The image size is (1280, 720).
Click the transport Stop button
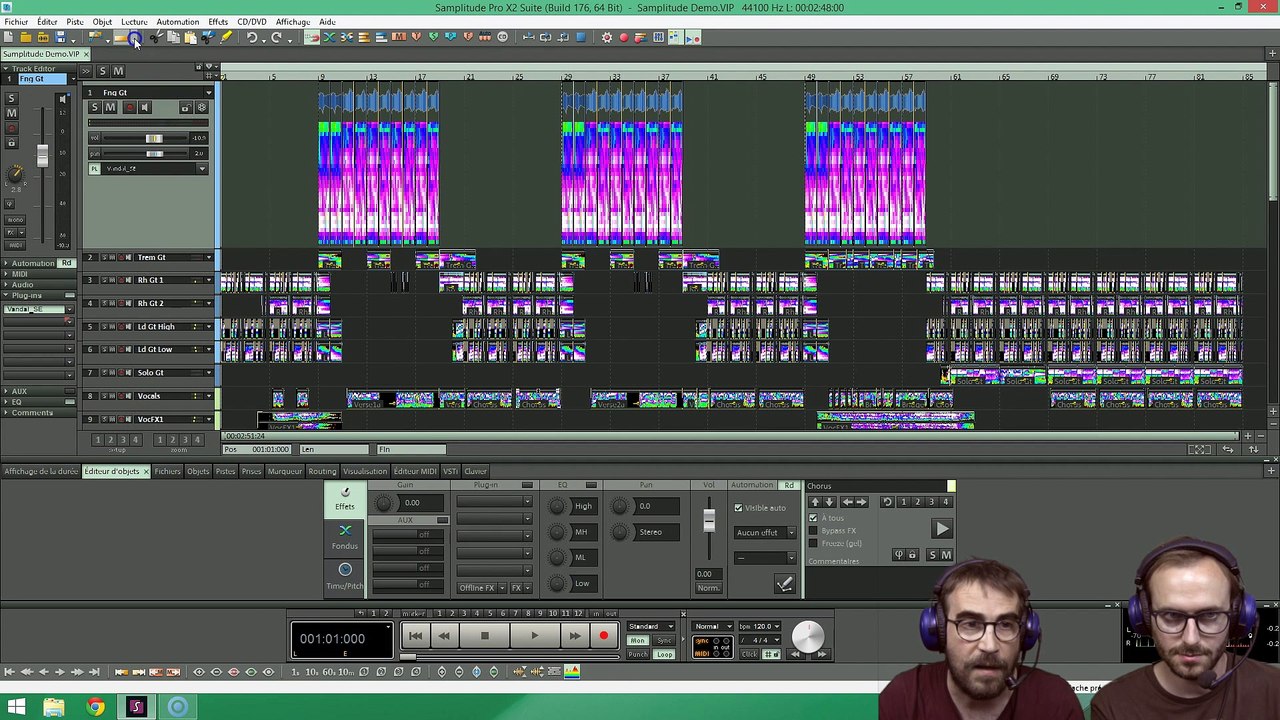485,636
